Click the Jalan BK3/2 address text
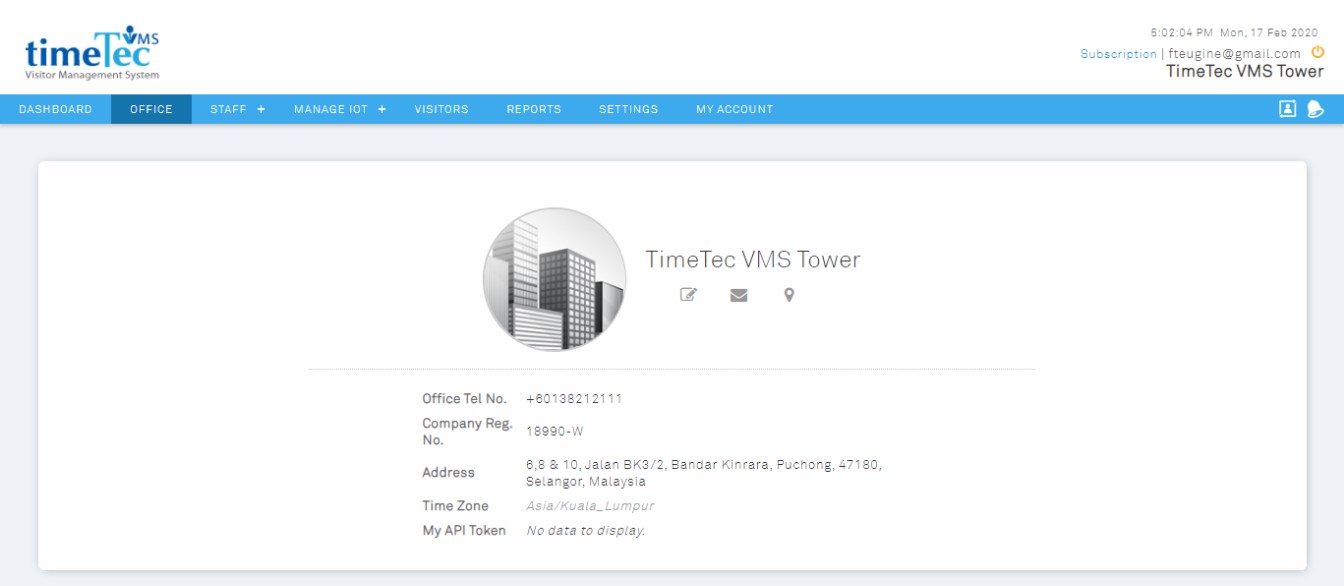 pyautogui.click(x=704, y=473)
